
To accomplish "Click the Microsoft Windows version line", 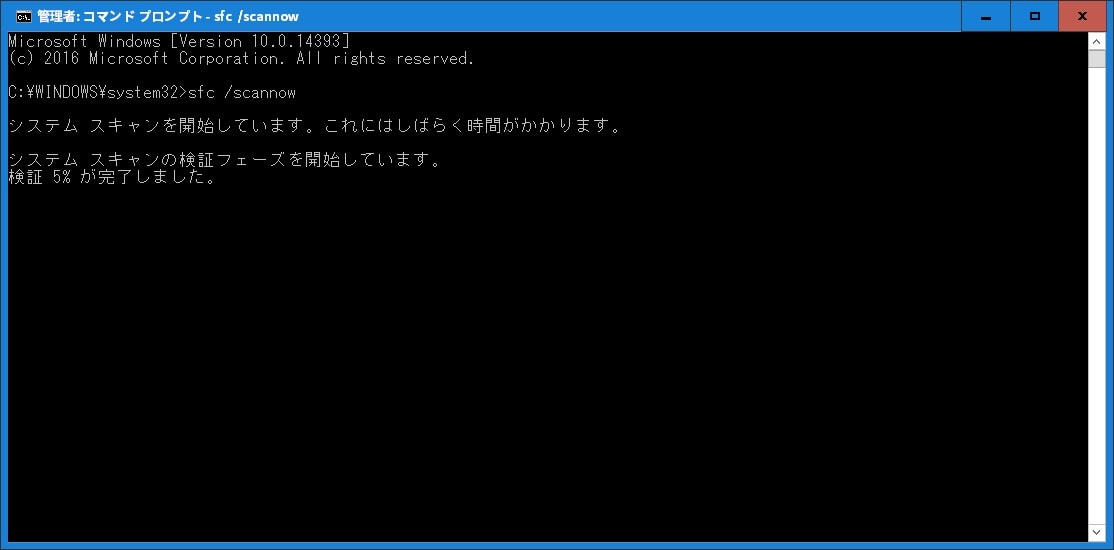I will pos(179,41).
